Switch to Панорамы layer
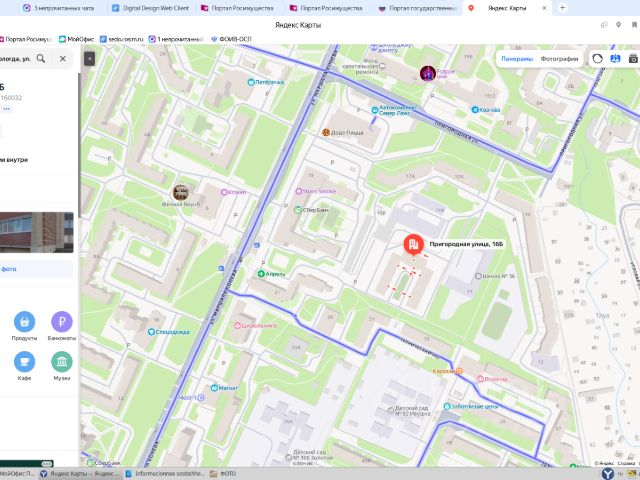Image resolution: width=640 pixels, height=480 pixels. [517, 59]
